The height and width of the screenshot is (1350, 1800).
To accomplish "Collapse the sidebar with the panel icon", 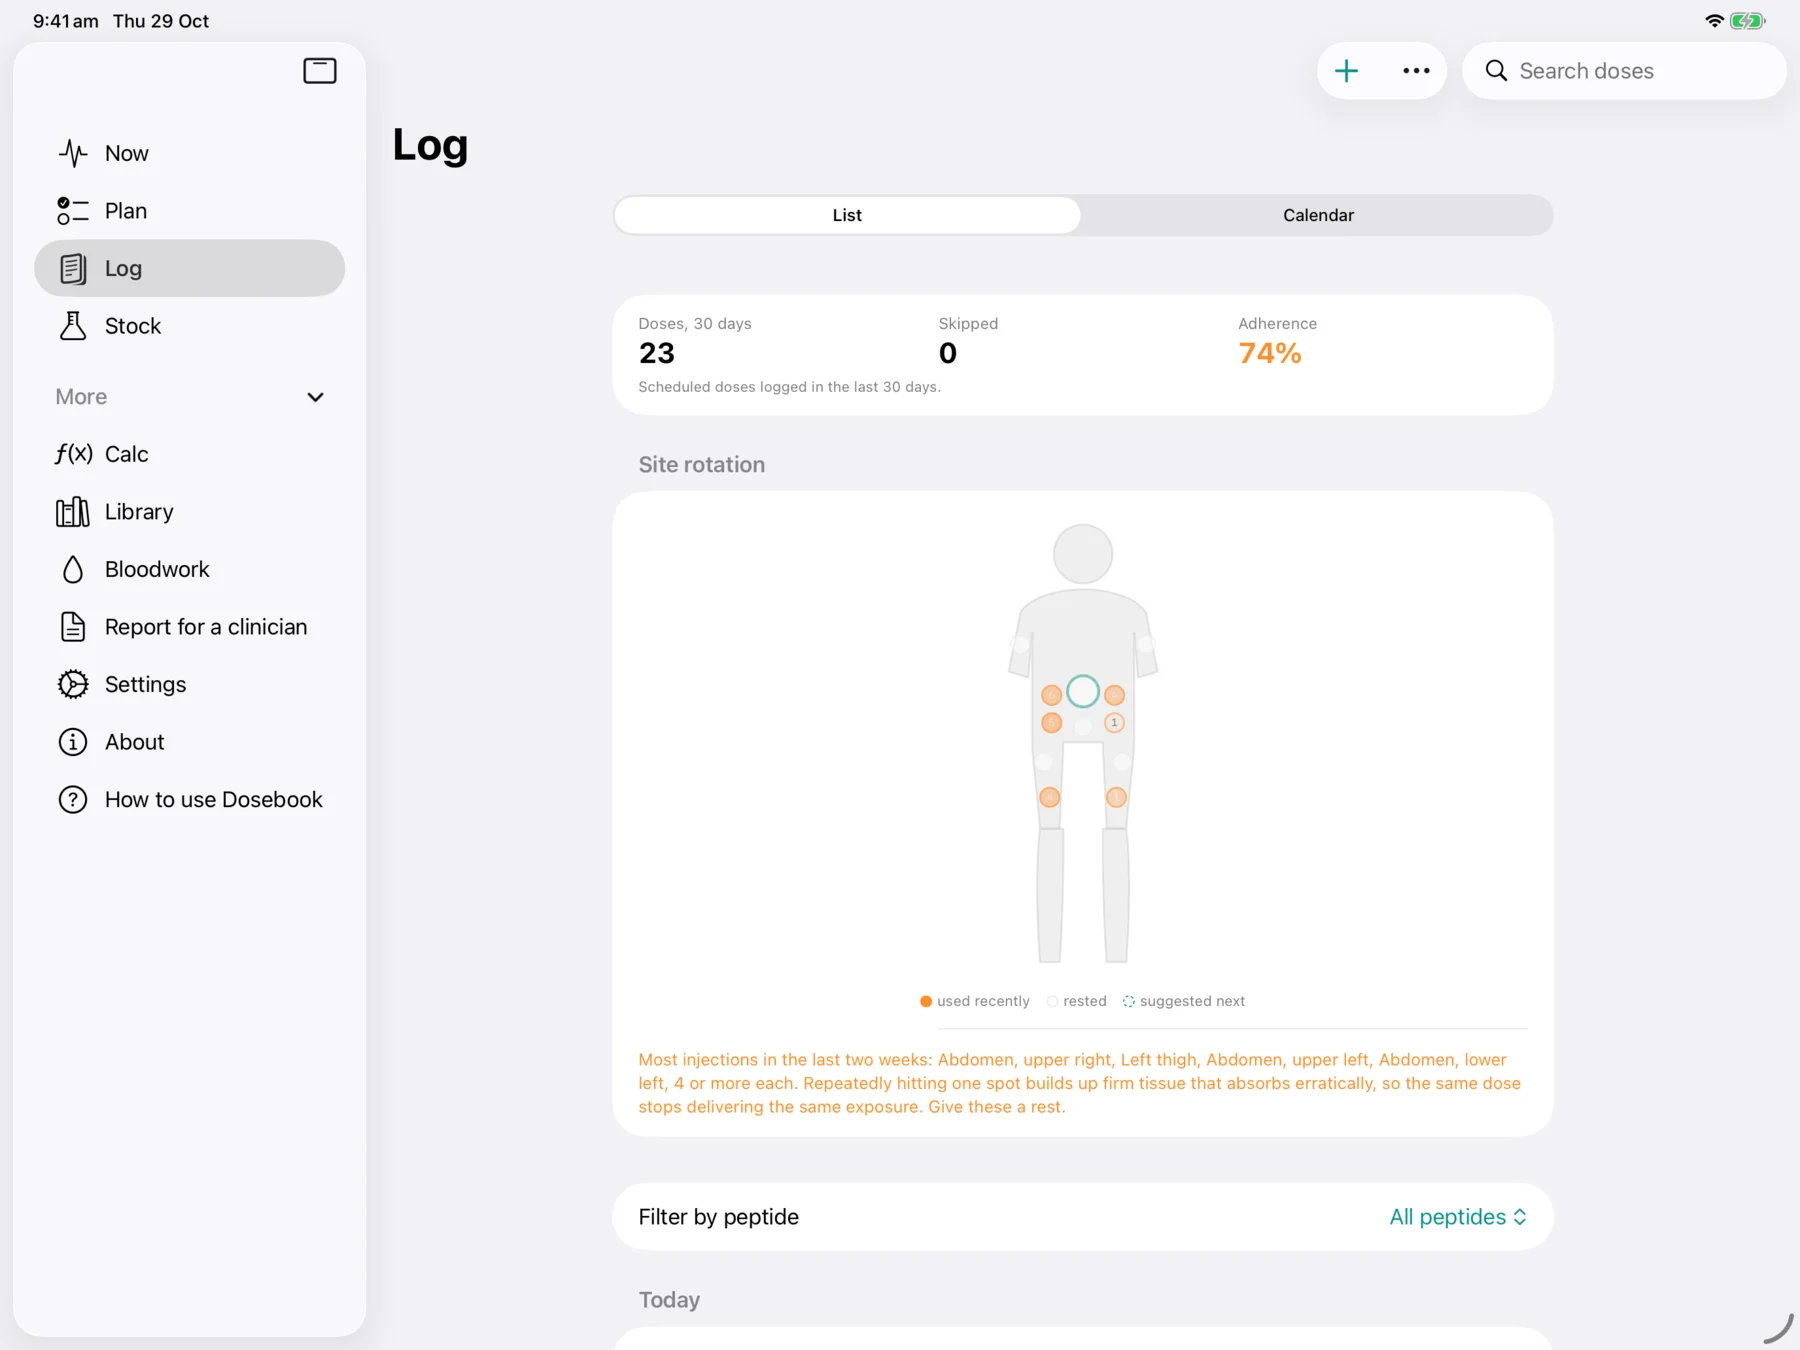I will pyautogui.click(x=320, y=71).
